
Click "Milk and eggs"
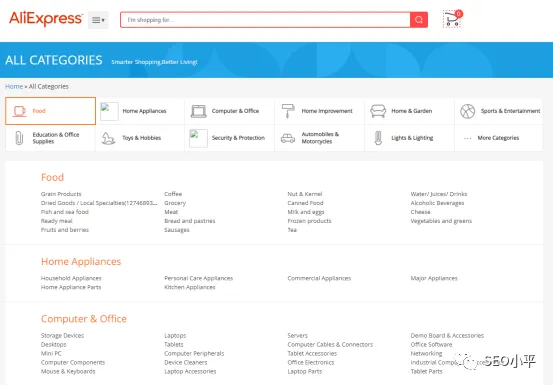[306, 212]
